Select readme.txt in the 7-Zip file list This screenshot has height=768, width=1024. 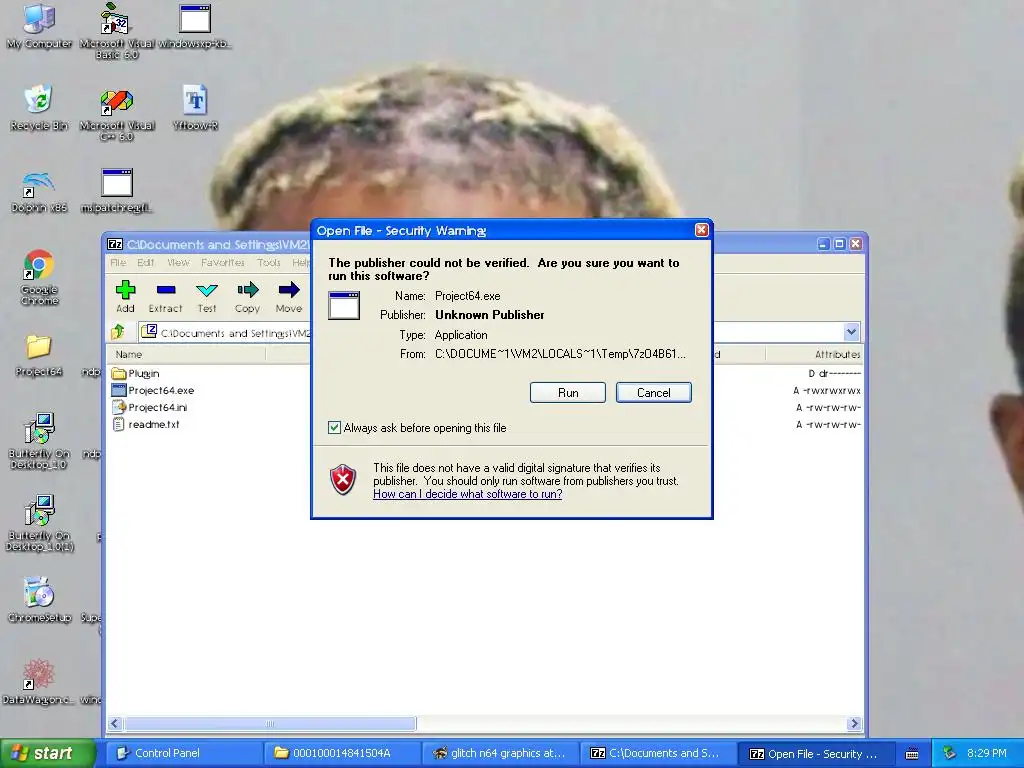coord(146,424)
